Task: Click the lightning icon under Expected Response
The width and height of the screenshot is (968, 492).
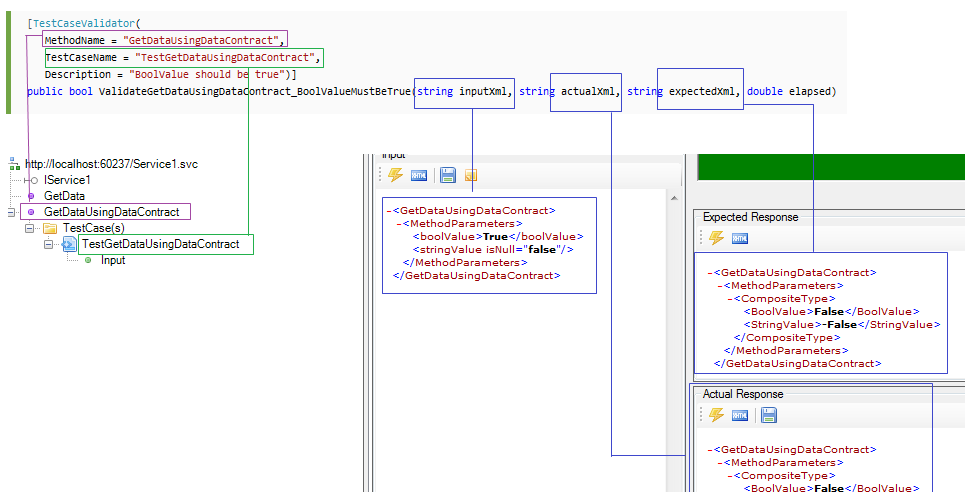Action: point(716,238)
